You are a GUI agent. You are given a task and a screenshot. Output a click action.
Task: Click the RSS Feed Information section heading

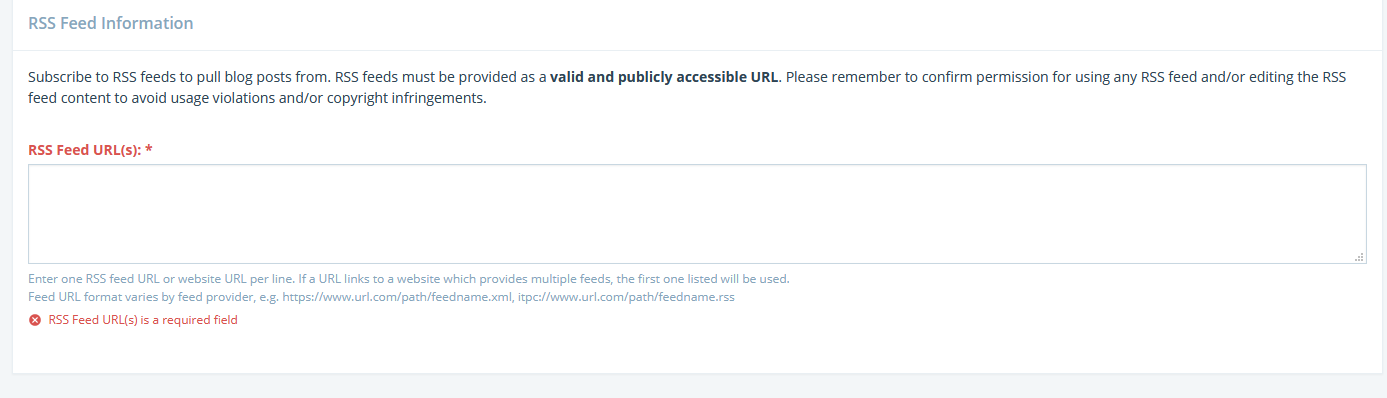click(x=111, y=23)
